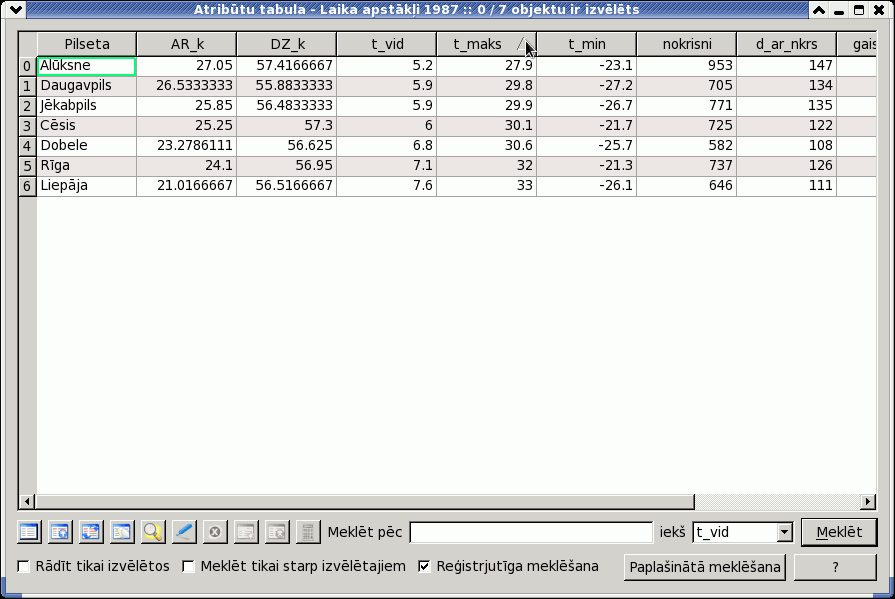The width and height of the screenshot is (895, 599).
Task: Click the Dobele cell
Action: pyautogui.click(x=87, y=146)
